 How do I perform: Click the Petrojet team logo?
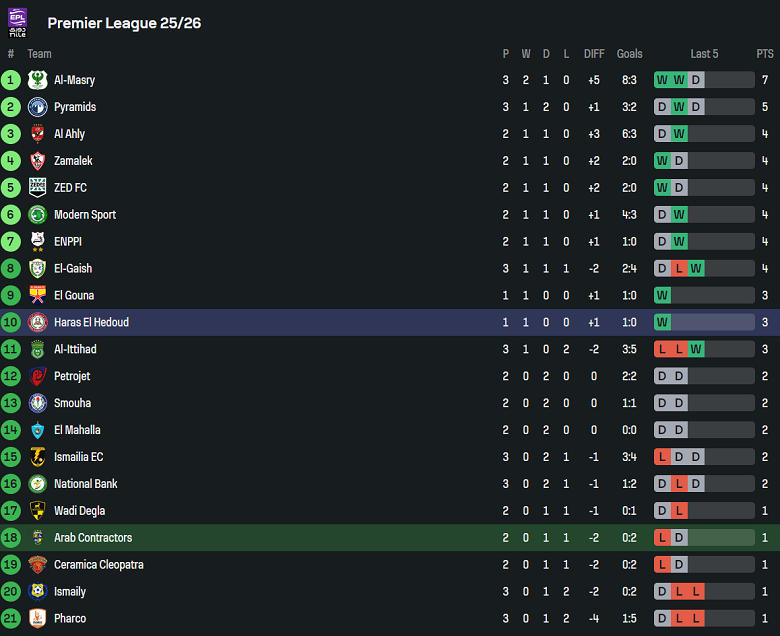tap(38, 377)
